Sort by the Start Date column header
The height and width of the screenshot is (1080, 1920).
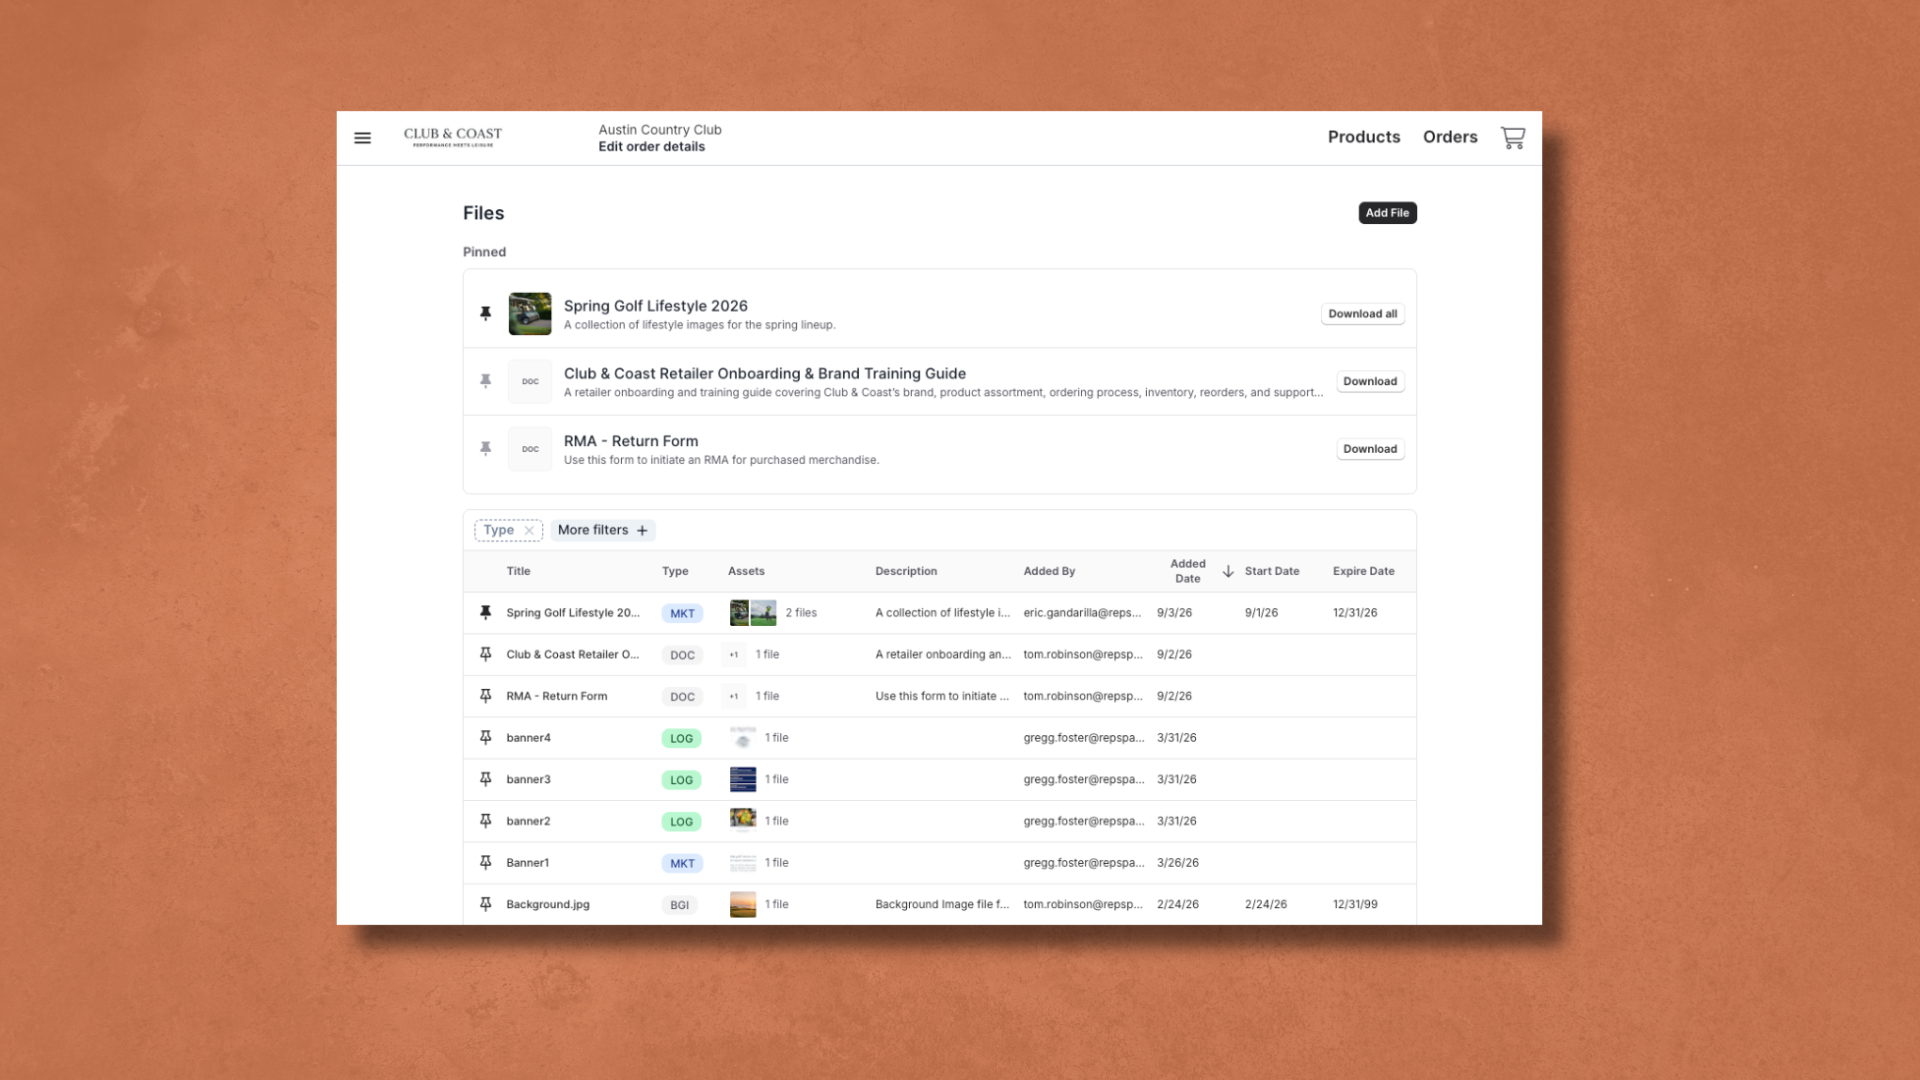coord(1272,571)
